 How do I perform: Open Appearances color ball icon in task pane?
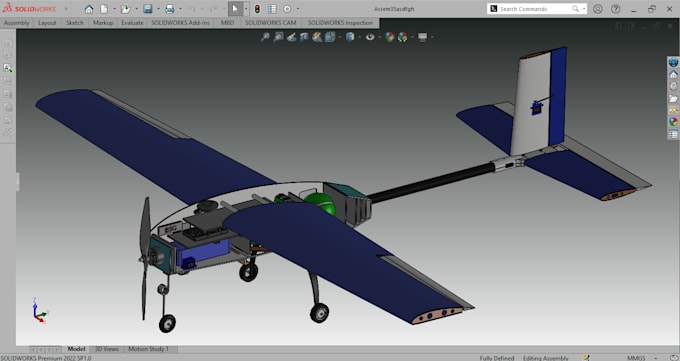click(x=673, y=122)
